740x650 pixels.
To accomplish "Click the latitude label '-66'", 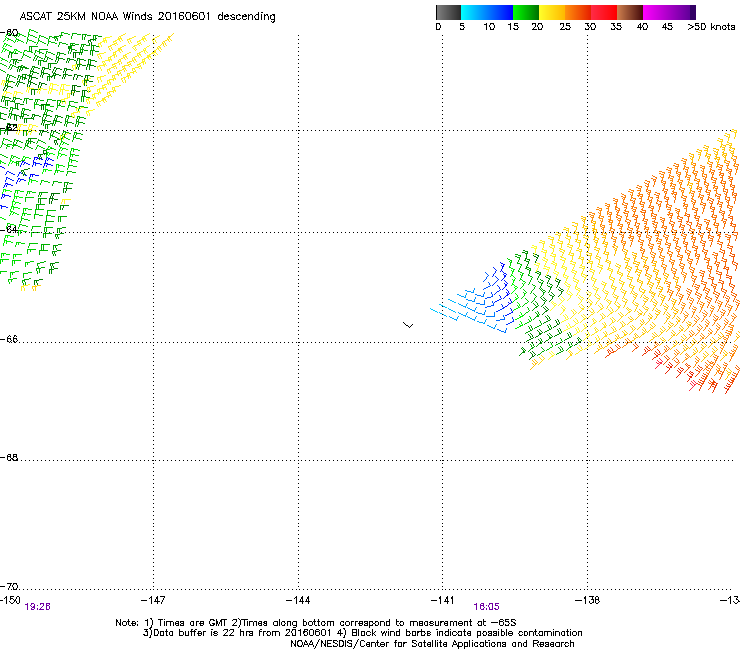I will click(x=9, y=339).
